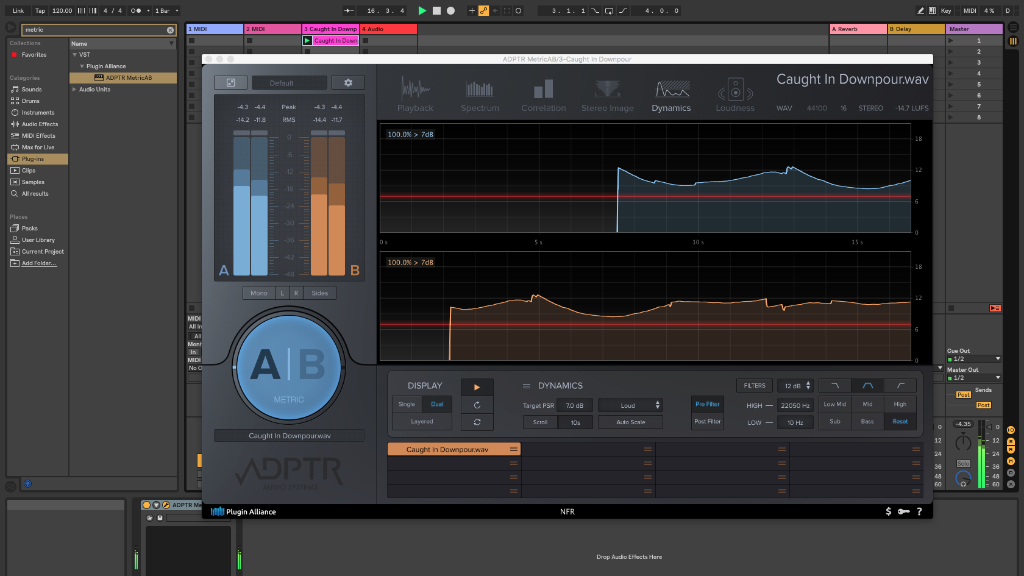The image size is (1024, 576).
Task: Switch to the Stereo Image view
Action: coord(607,95)
